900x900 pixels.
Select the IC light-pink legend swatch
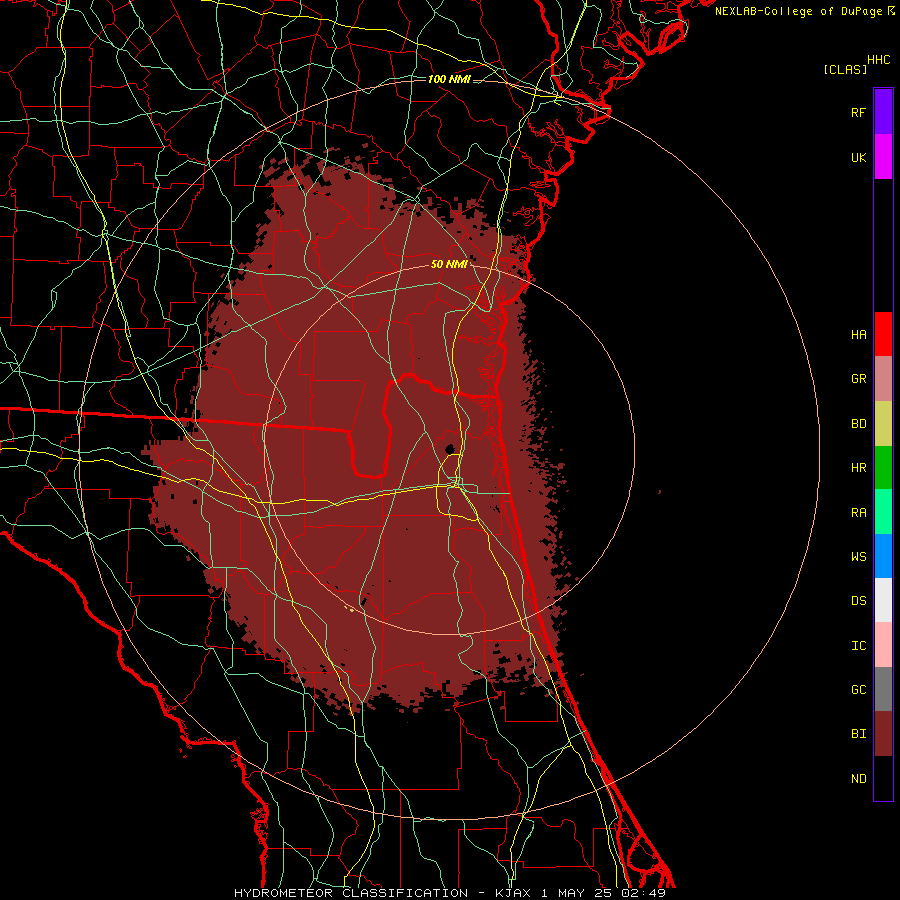coord(883,645)
